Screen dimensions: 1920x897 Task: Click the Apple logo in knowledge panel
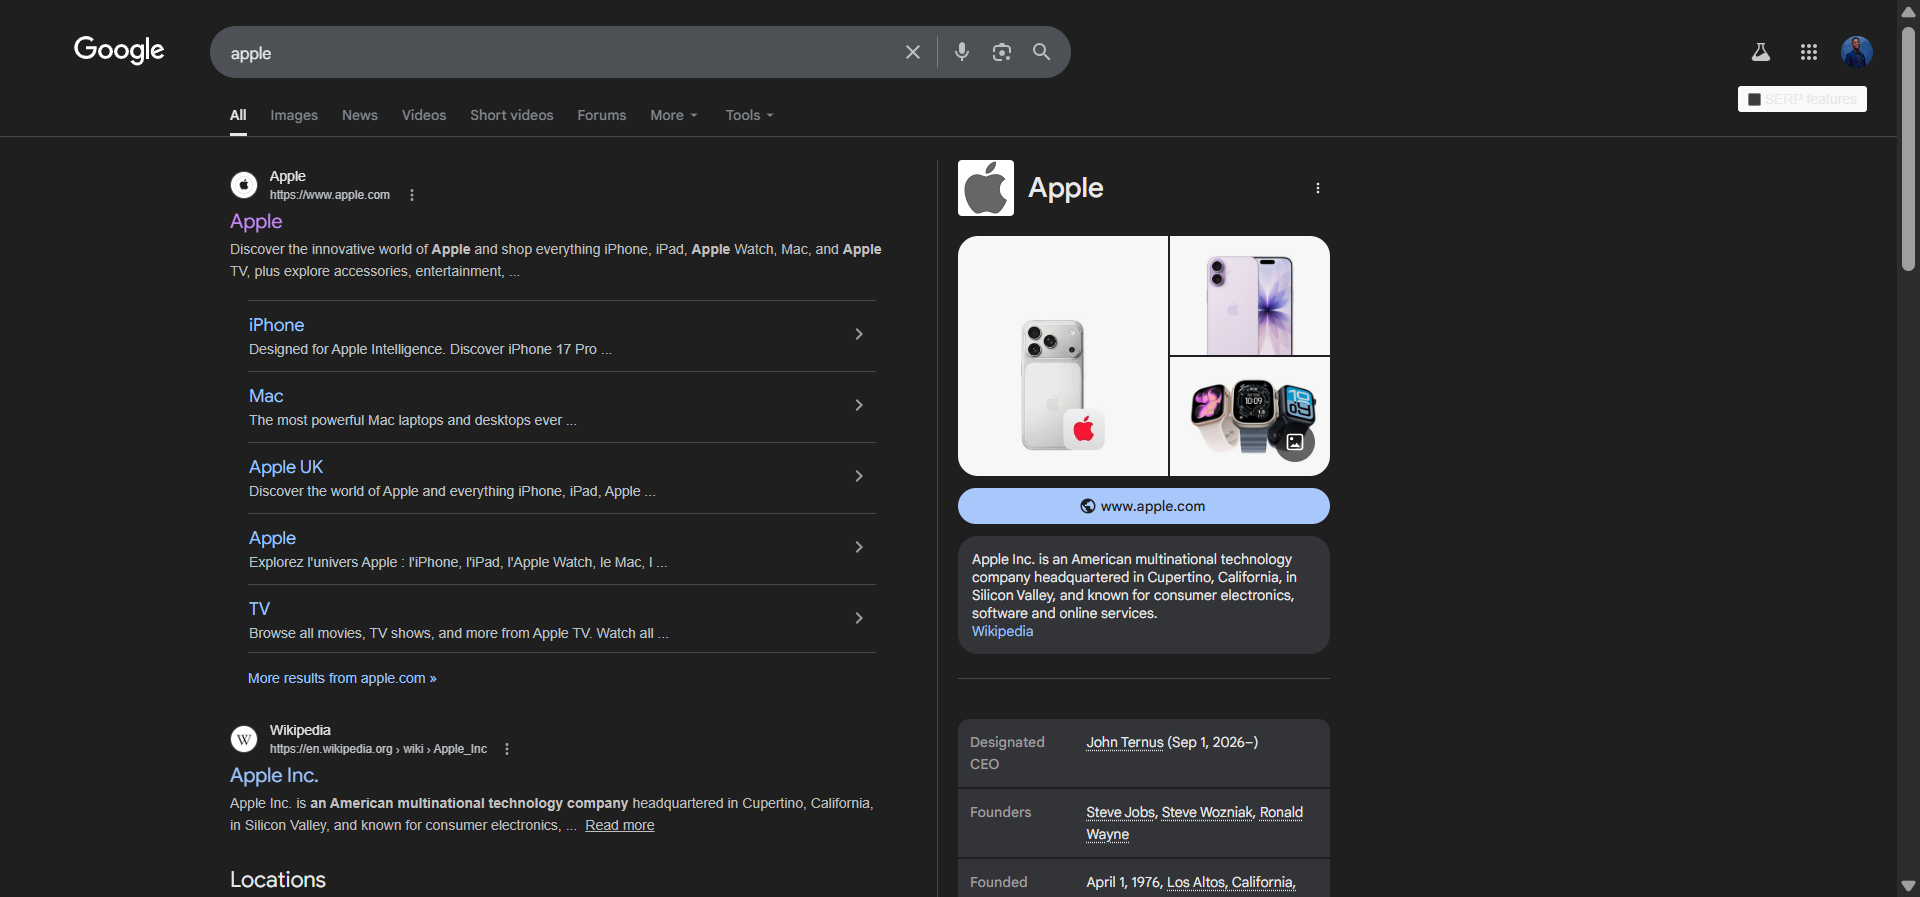(986, 188)
